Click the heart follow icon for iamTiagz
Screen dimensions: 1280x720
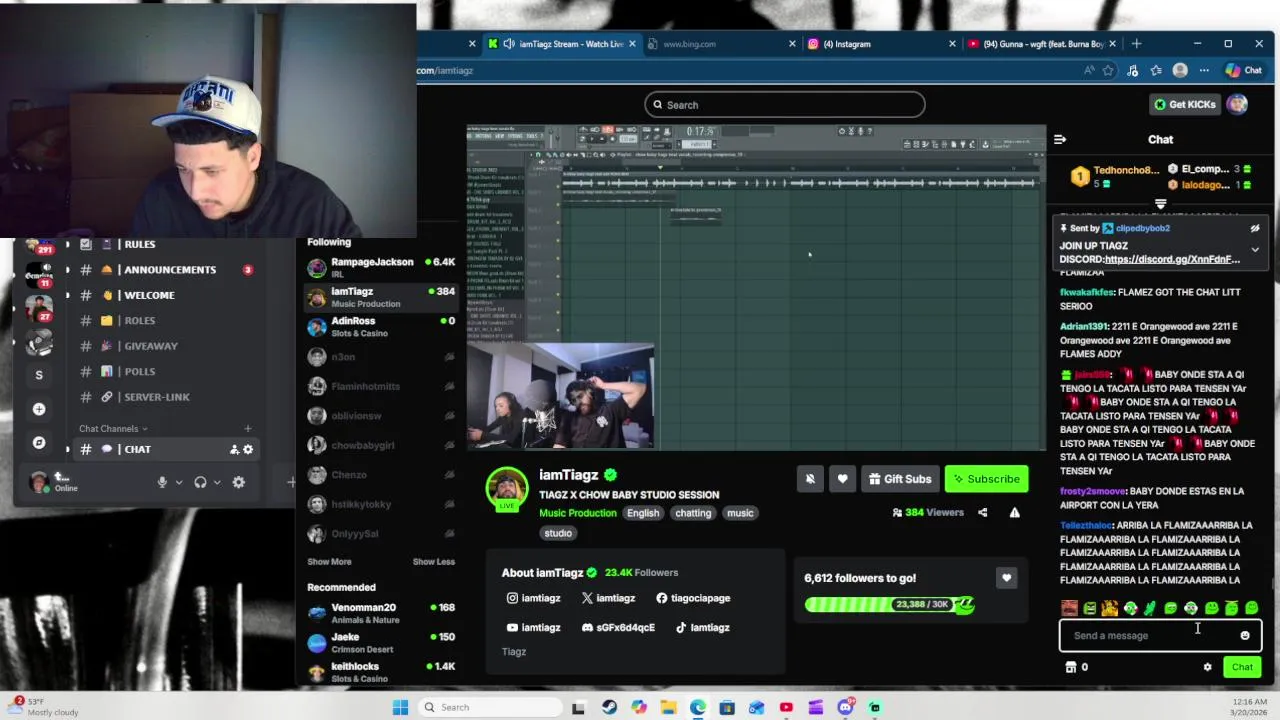point(843,479)
